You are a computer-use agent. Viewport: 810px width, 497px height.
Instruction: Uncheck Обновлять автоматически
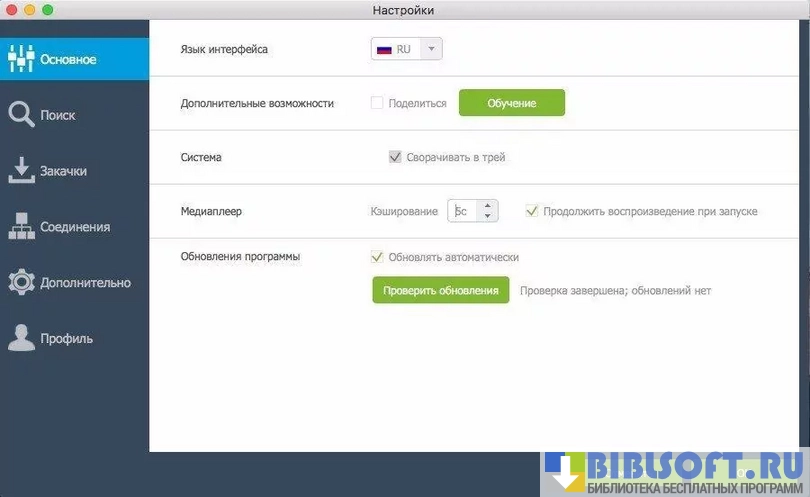[377, 257]
